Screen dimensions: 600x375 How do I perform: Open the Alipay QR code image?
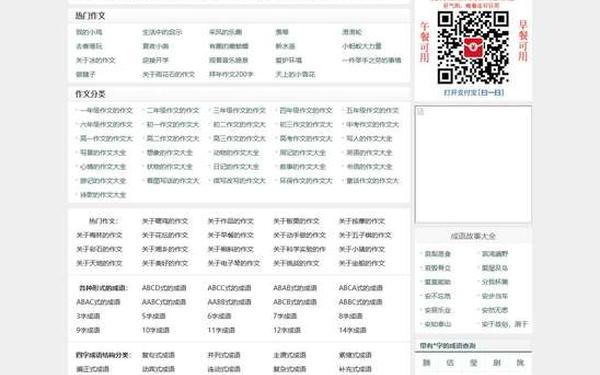tap(473, 47)
